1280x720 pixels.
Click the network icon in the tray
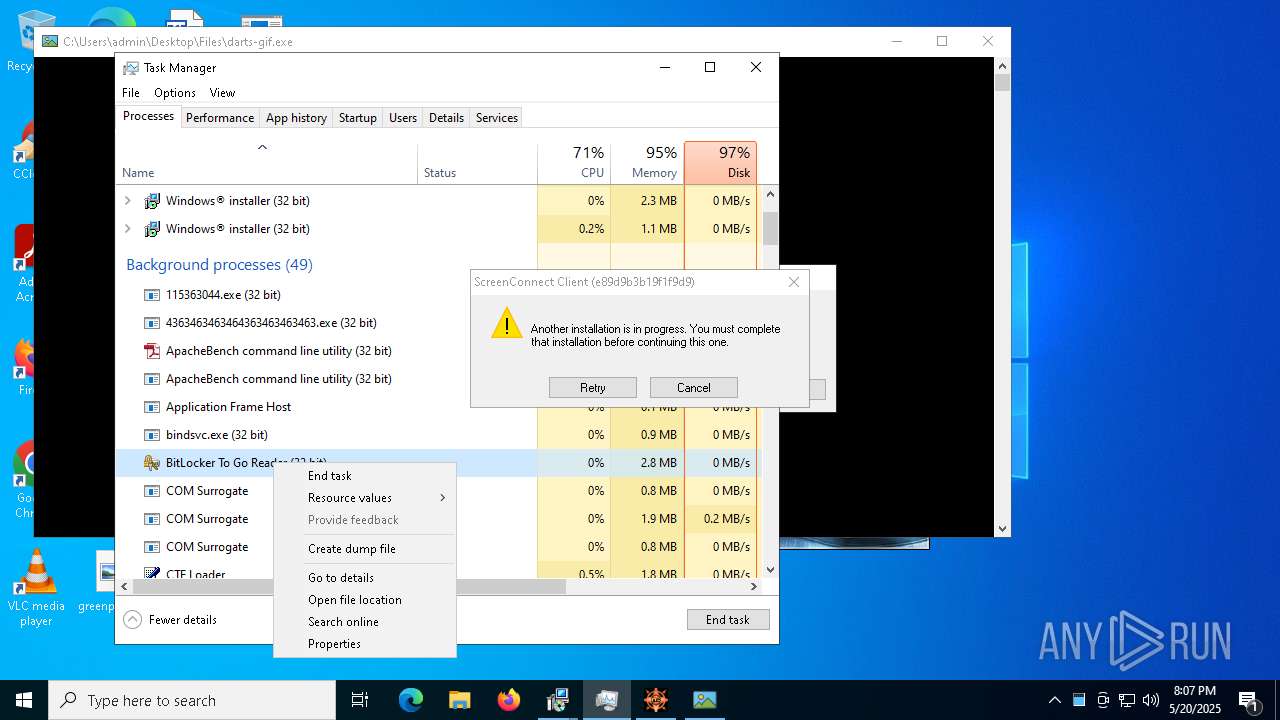1127,700
